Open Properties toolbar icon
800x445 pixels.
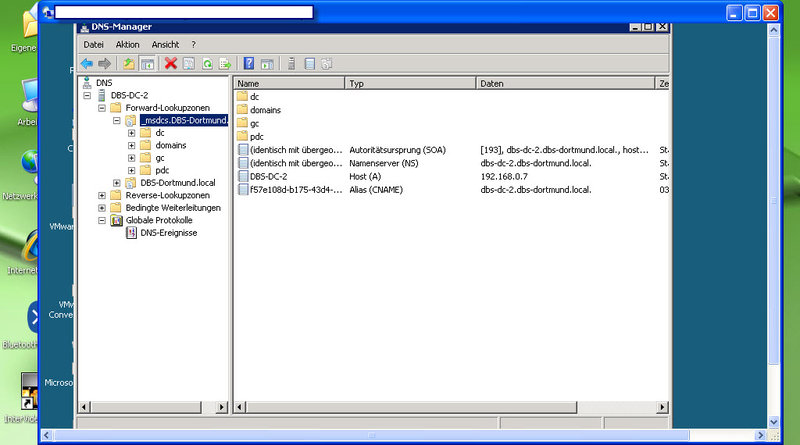point(189,64)
